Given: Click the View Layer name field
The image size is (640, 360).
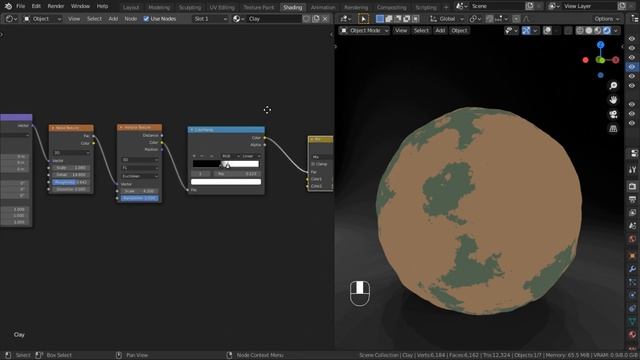Looking at the screenshot, I should (x=589, y=6).
